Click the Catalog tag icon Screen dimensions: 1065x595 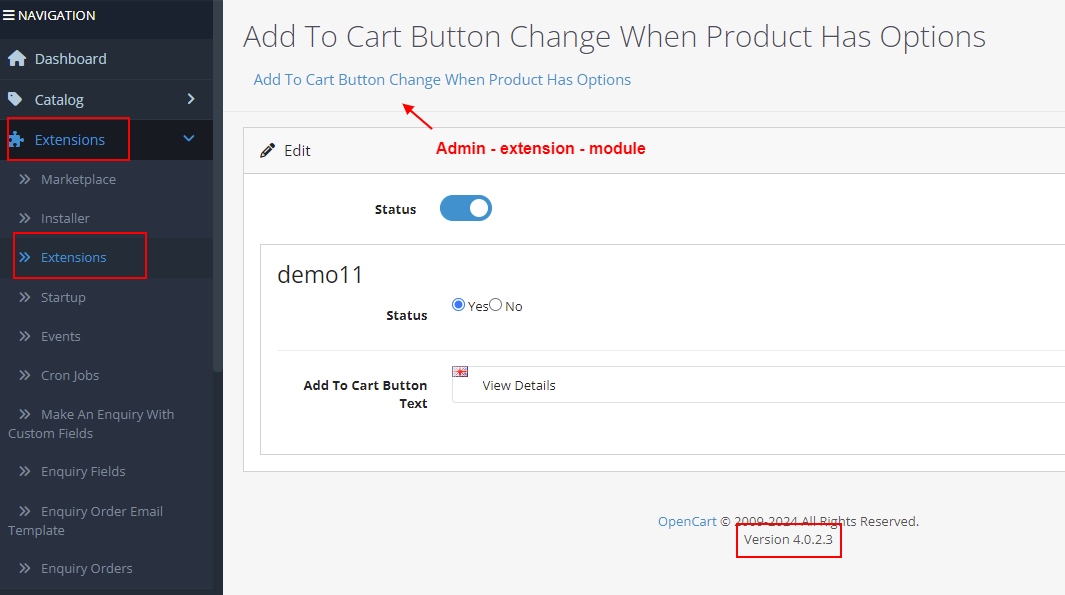[15, 99]
